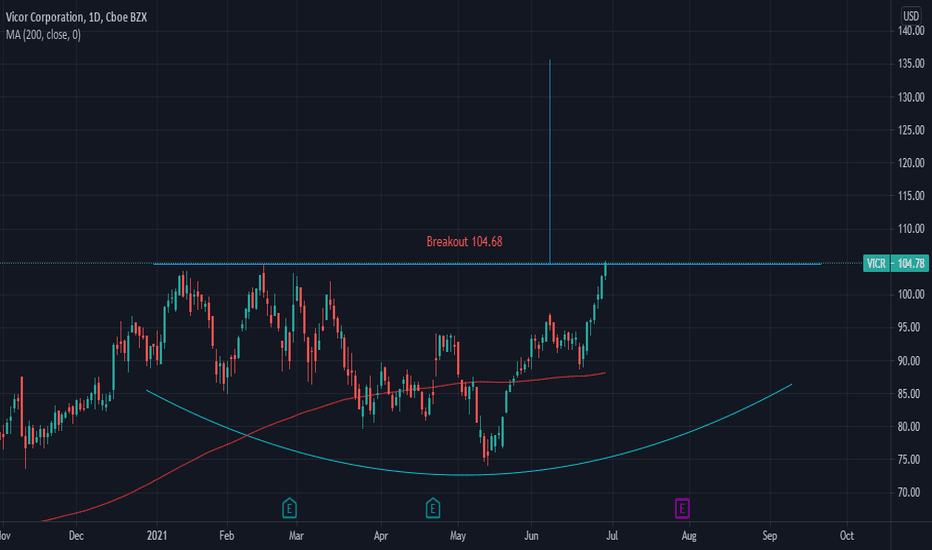Click the Sep label on time axis
This screenshot has width=932, height=550.
770,536
